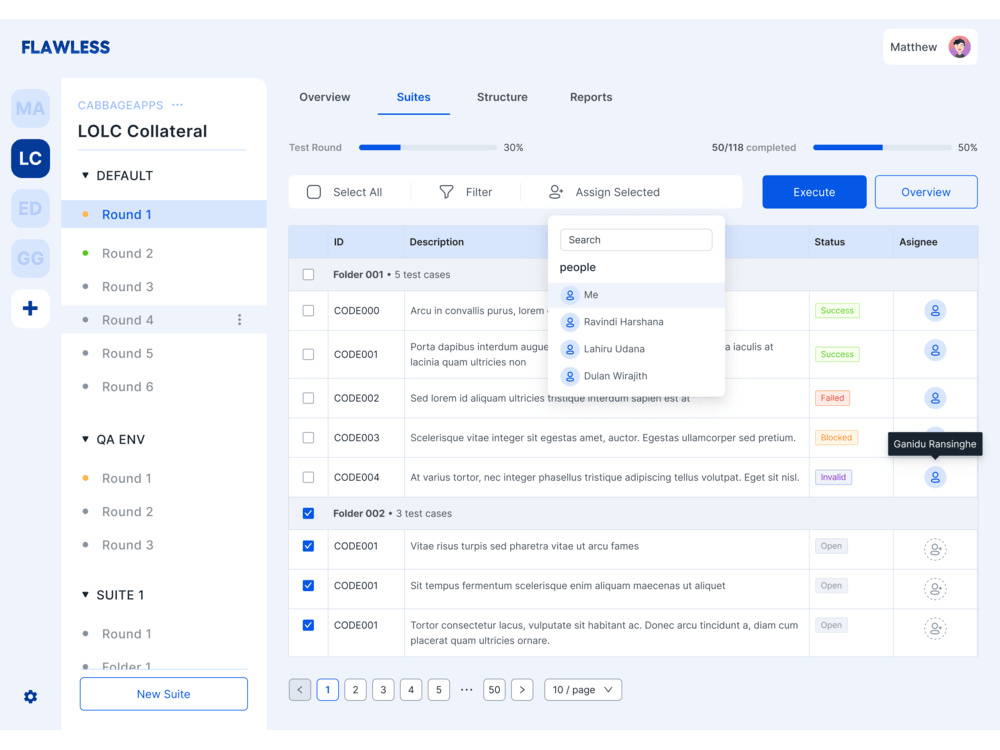This screenshot has width=1000, height=750.
Task: Go to page 50
Action: pyautogui.click(x=494, y=689)
